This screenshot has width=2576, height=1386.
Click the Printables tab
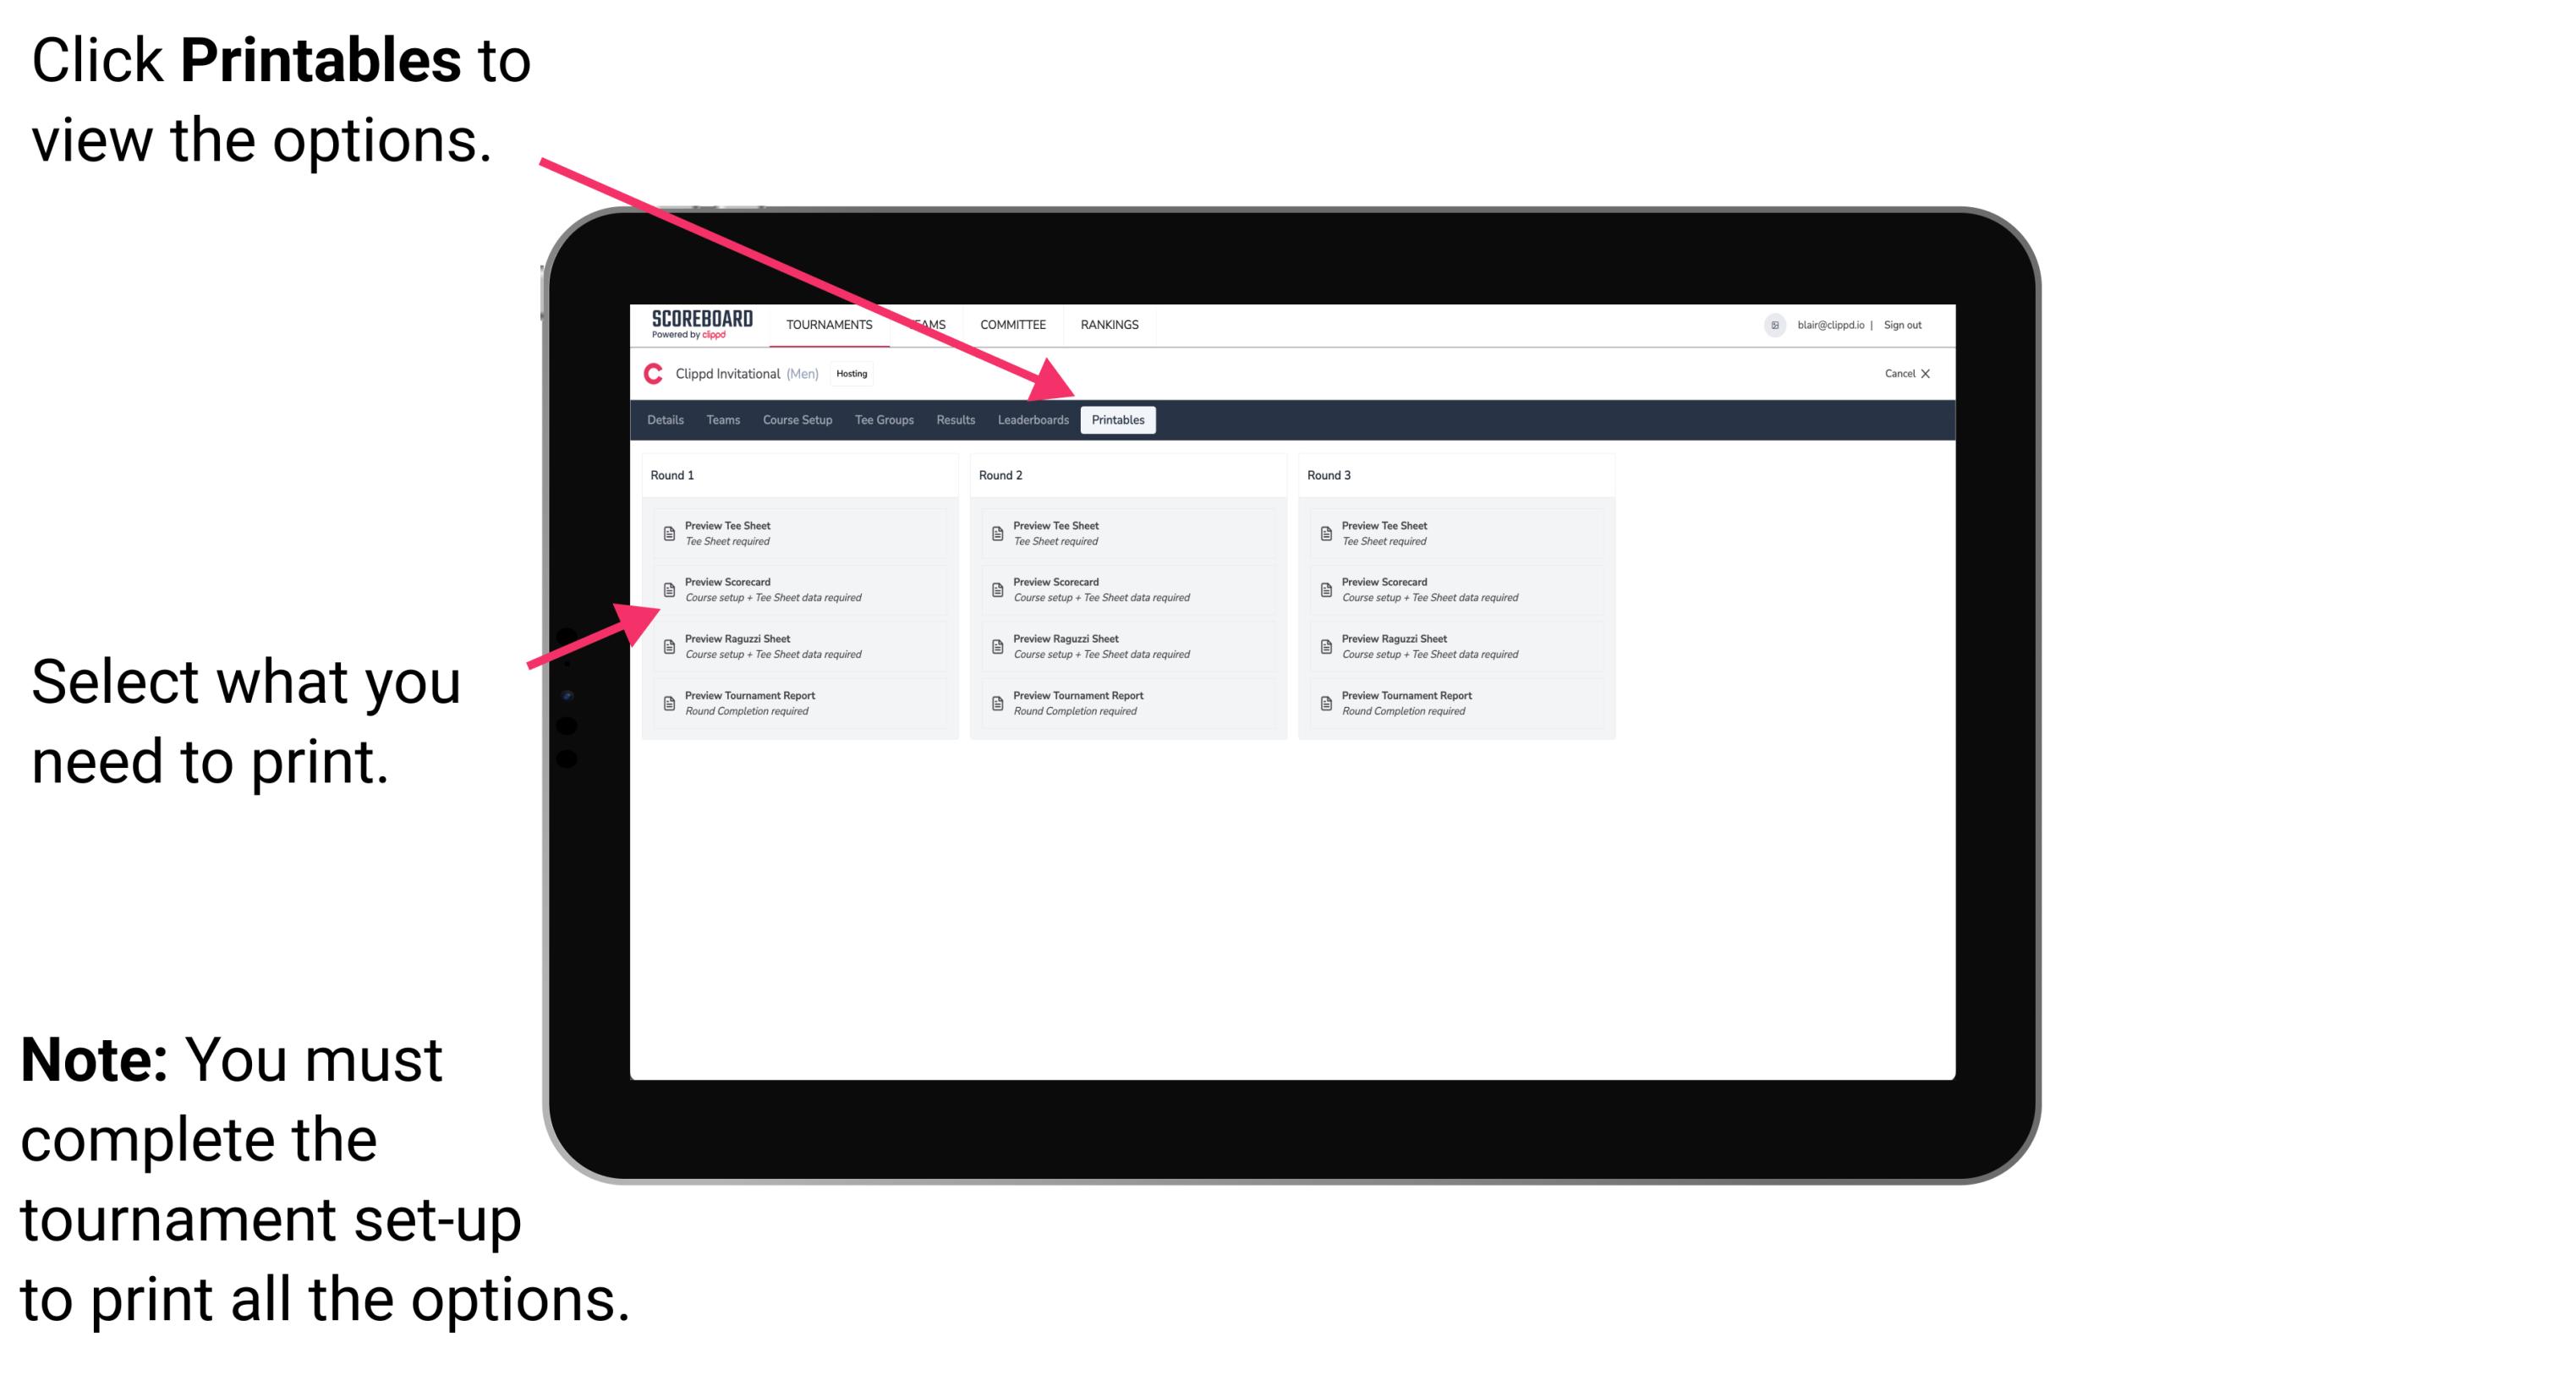pyautogui.click(x=1116, y=420)
